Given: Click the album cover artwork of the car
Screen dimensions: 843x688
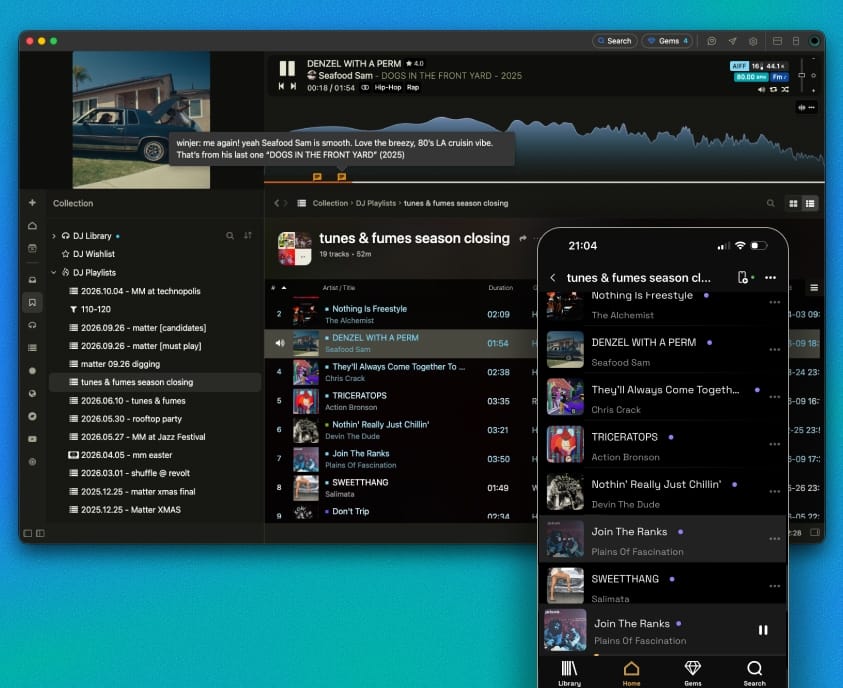Looking at the screenshot, I should [x=141, y=120].
